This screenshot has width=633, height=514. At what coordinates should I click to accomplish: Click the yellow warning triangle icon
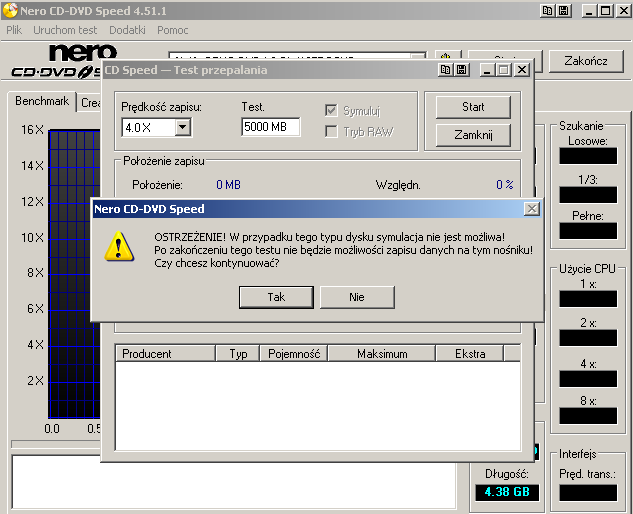[119, 246]
